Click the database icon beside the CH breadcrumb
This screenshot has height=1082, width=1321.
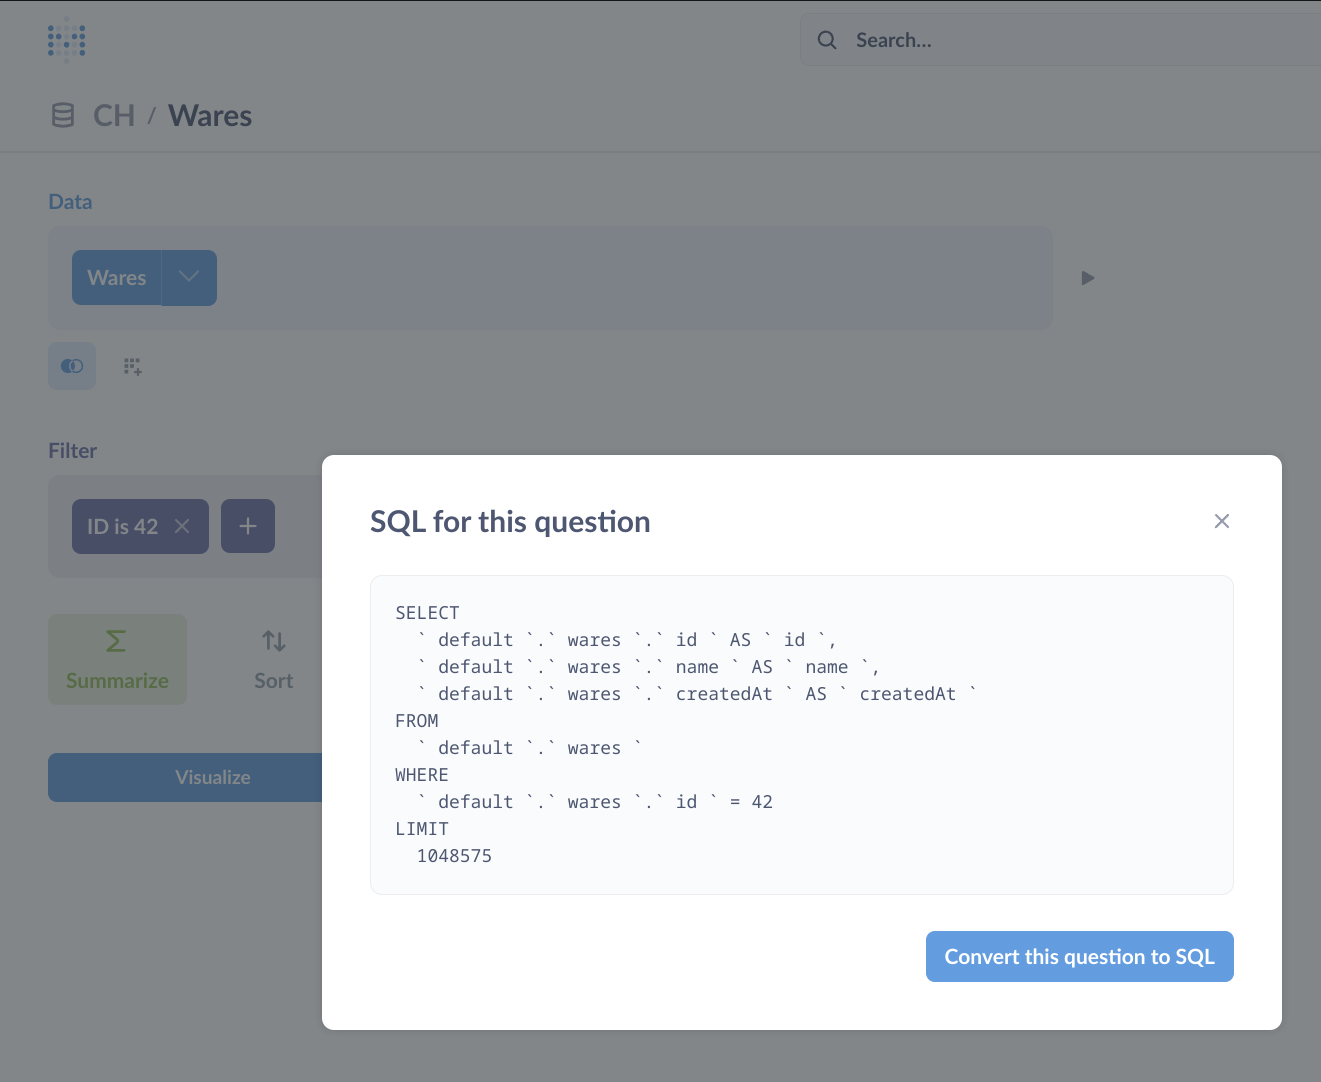[x=62, y=115]
